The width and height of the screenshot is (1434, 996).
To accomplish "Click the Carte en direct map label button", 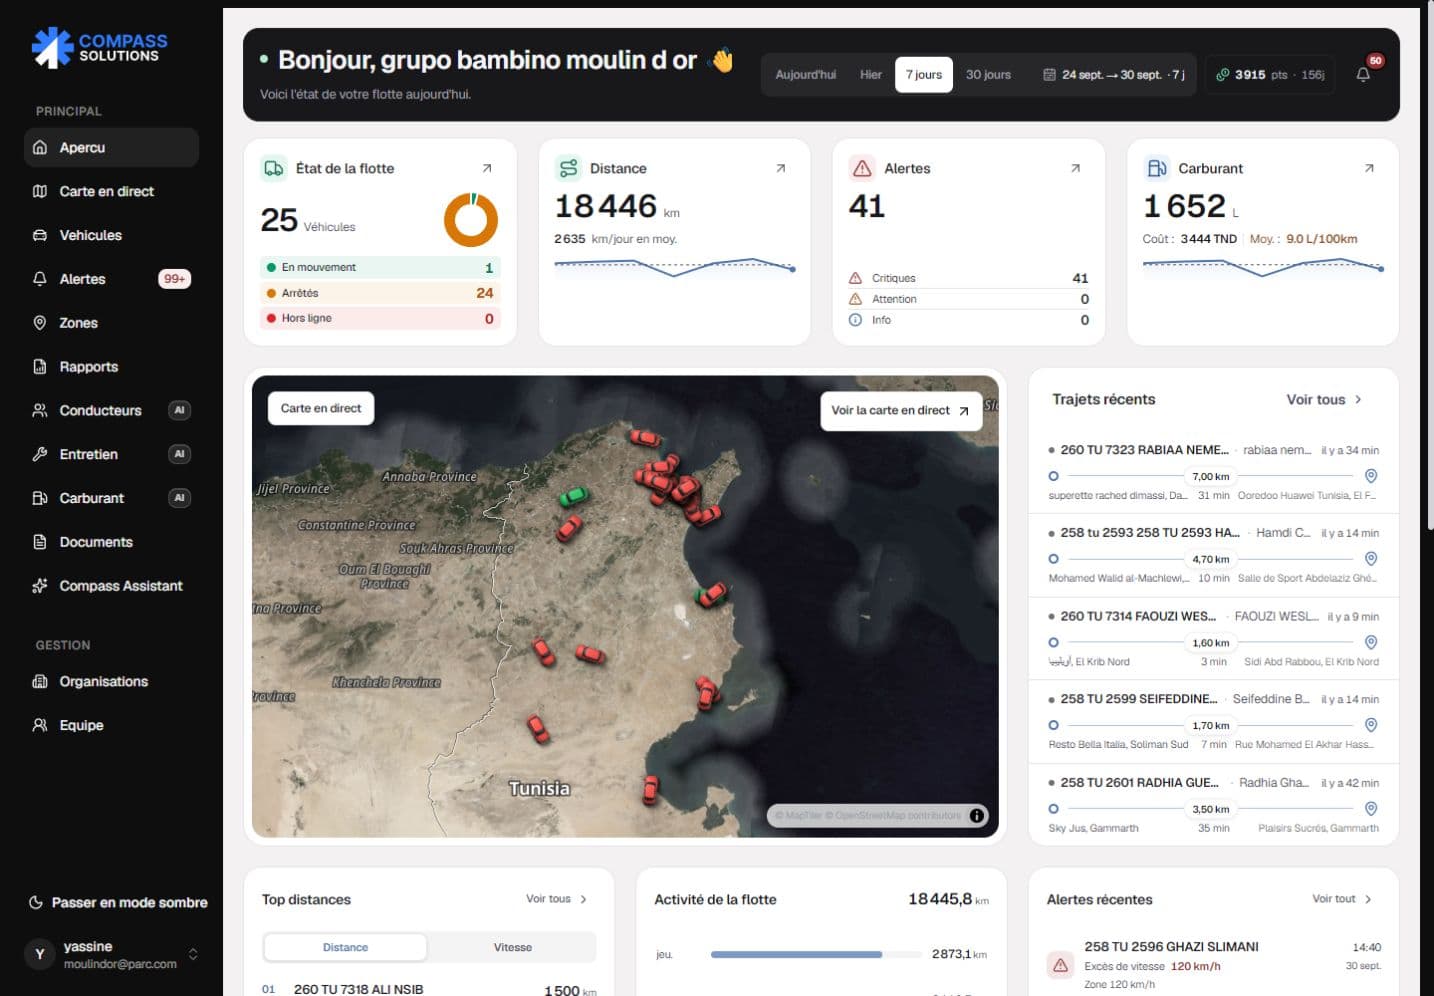I will coord(321,408).
